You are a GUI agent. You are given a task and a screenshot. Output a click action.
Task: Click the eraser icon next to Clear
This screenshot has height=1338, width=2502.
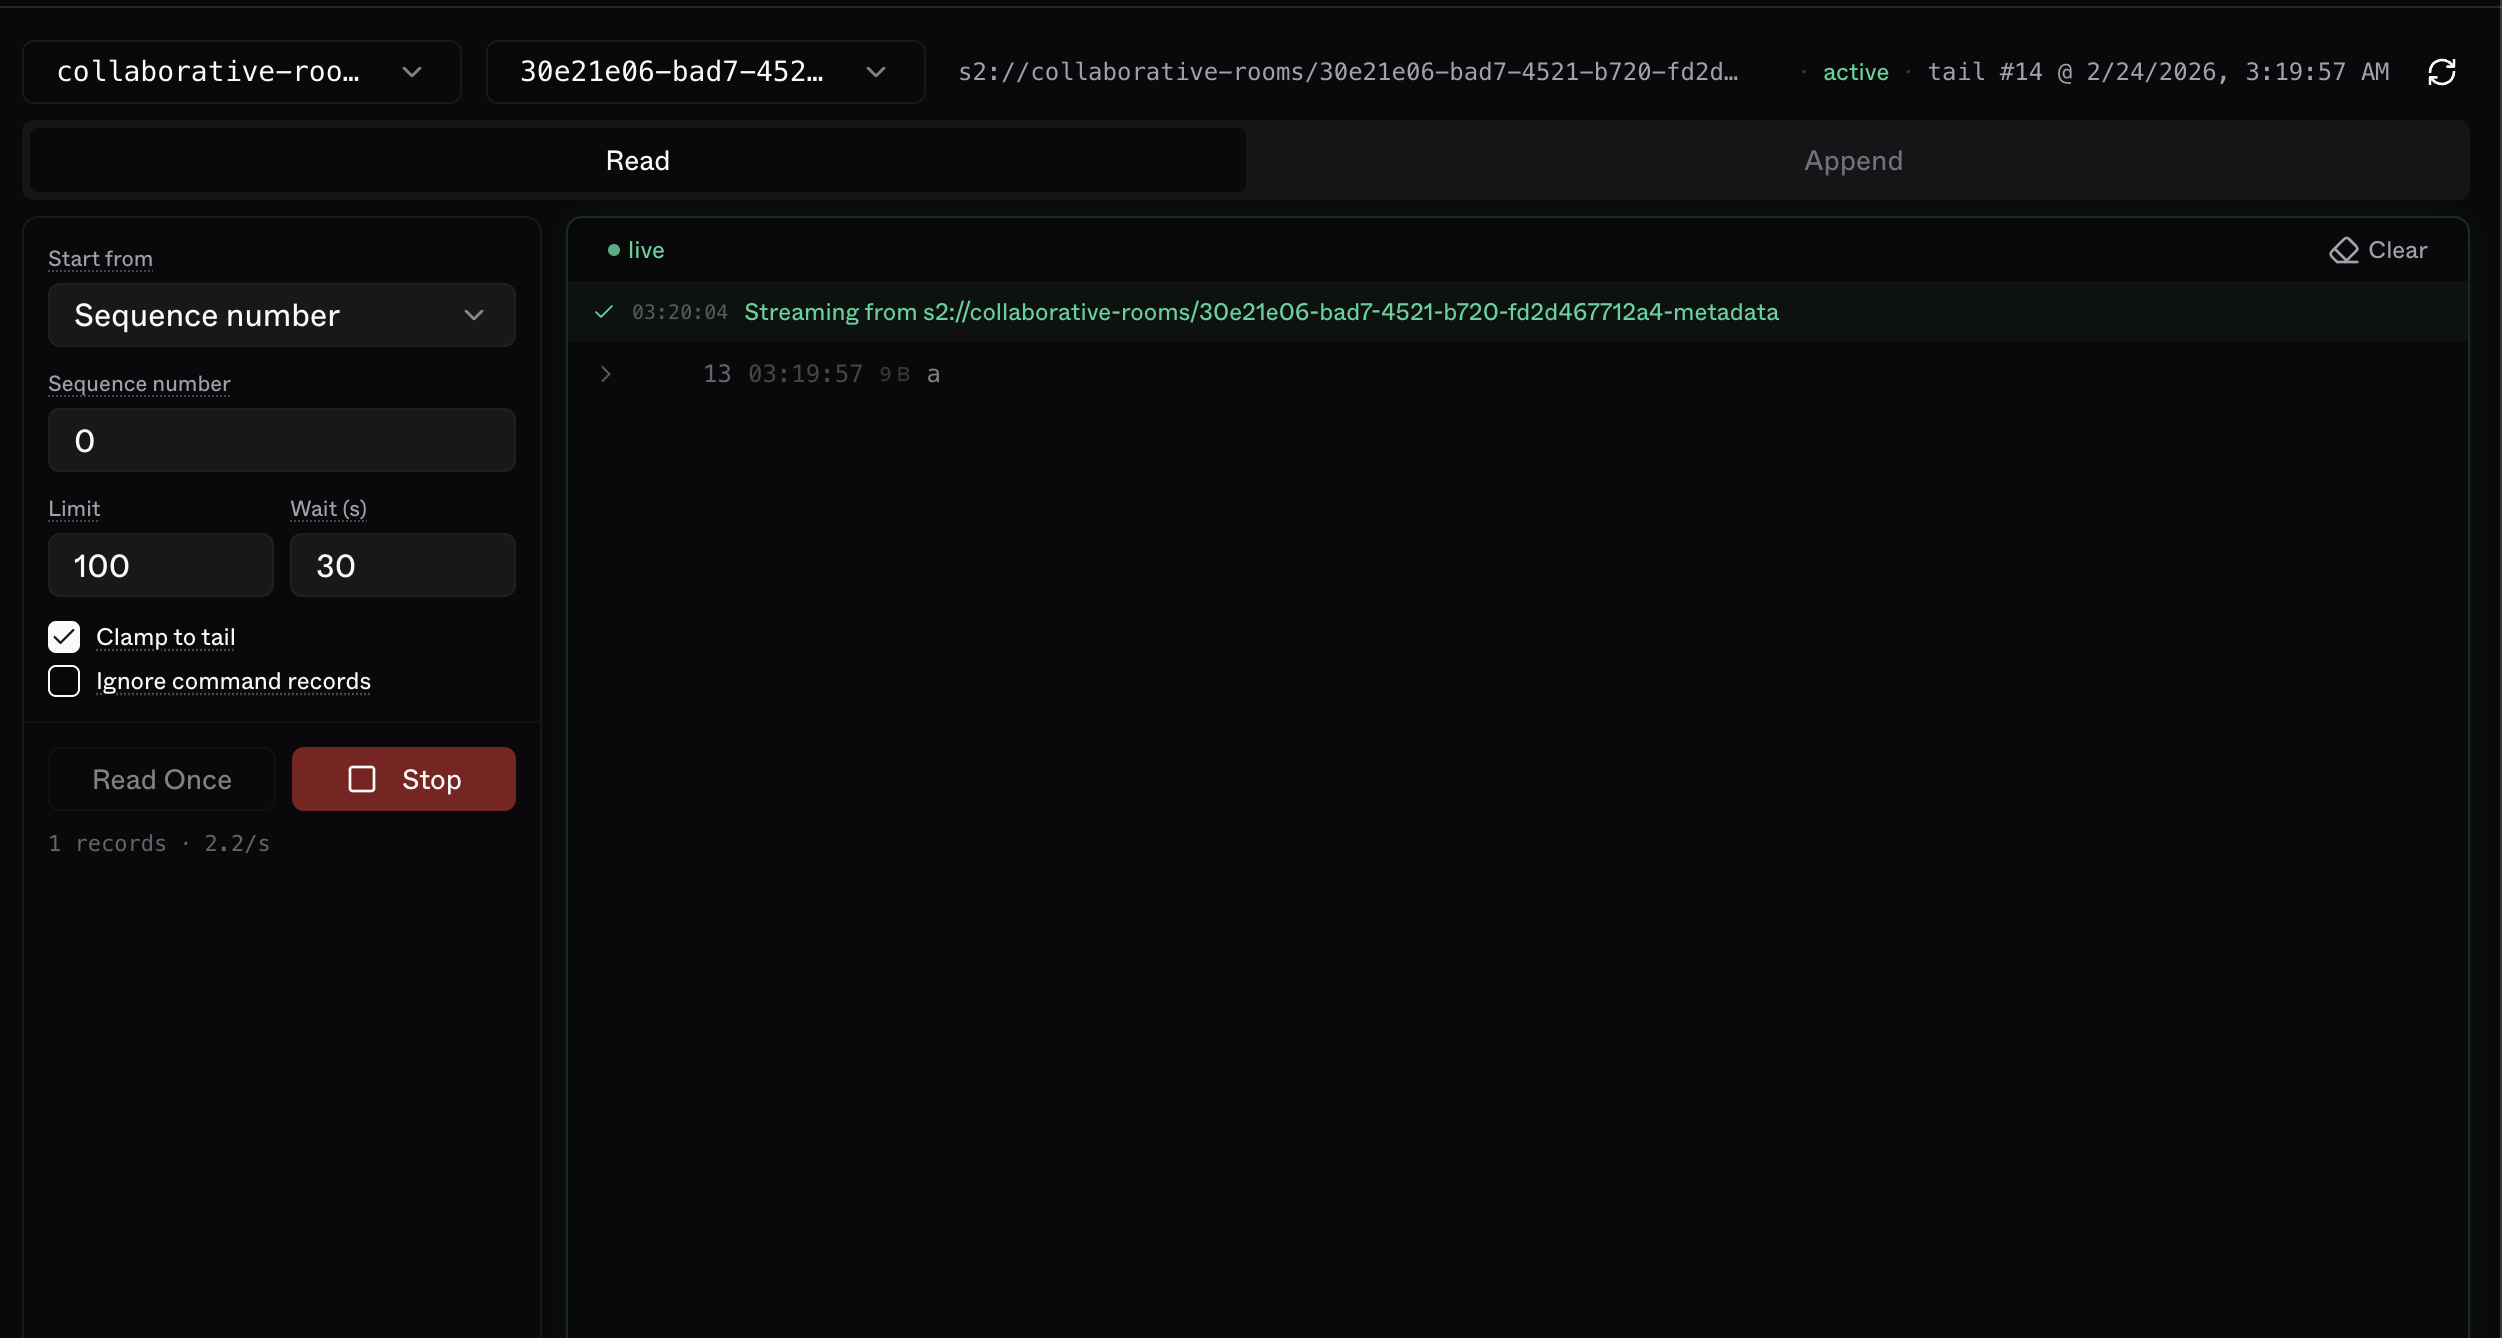pyautogui.click(x=2343, y=250)
